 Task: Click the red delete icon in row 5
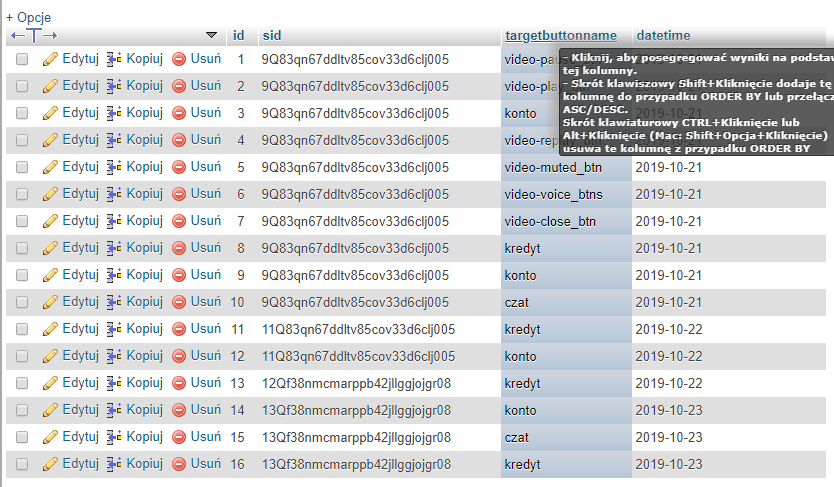[179, 167]
